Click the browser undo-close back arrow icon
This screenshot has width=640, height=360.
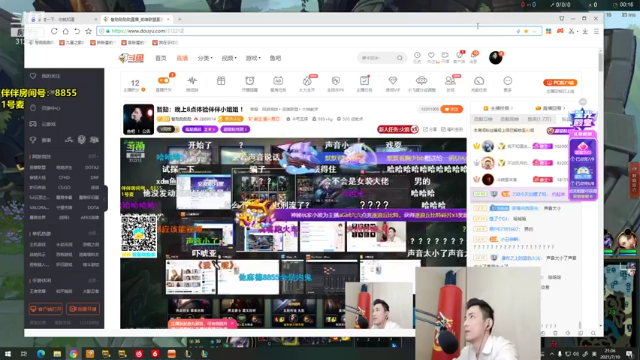[77, 31]
